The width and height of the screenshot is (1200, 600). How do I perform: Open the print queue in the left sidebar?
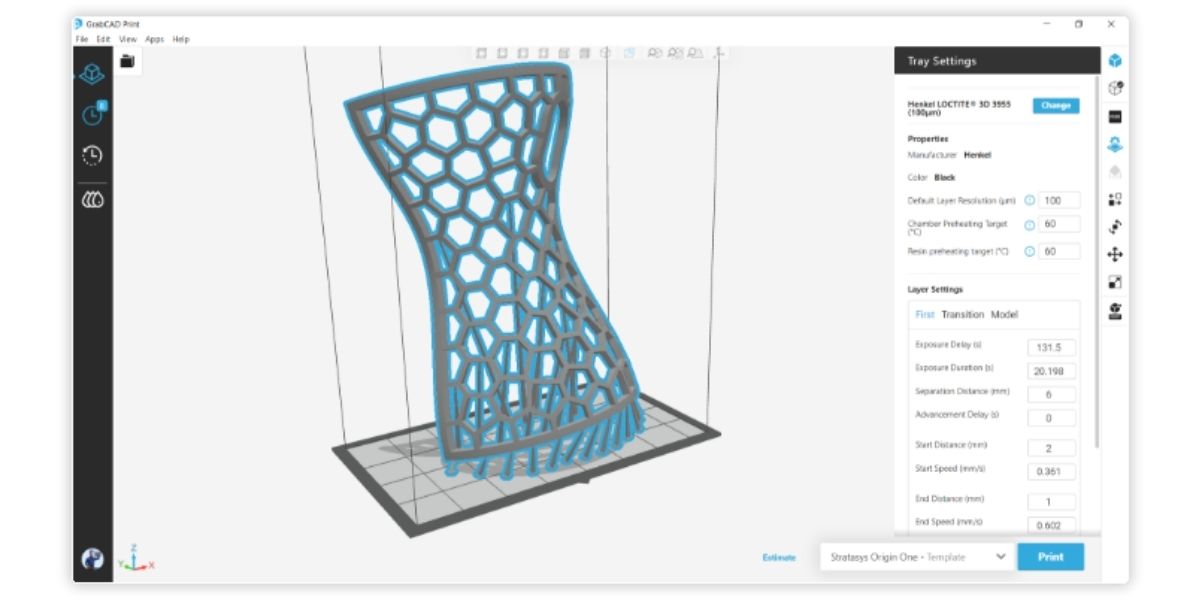pyautogui.click(x=94, y=113)
